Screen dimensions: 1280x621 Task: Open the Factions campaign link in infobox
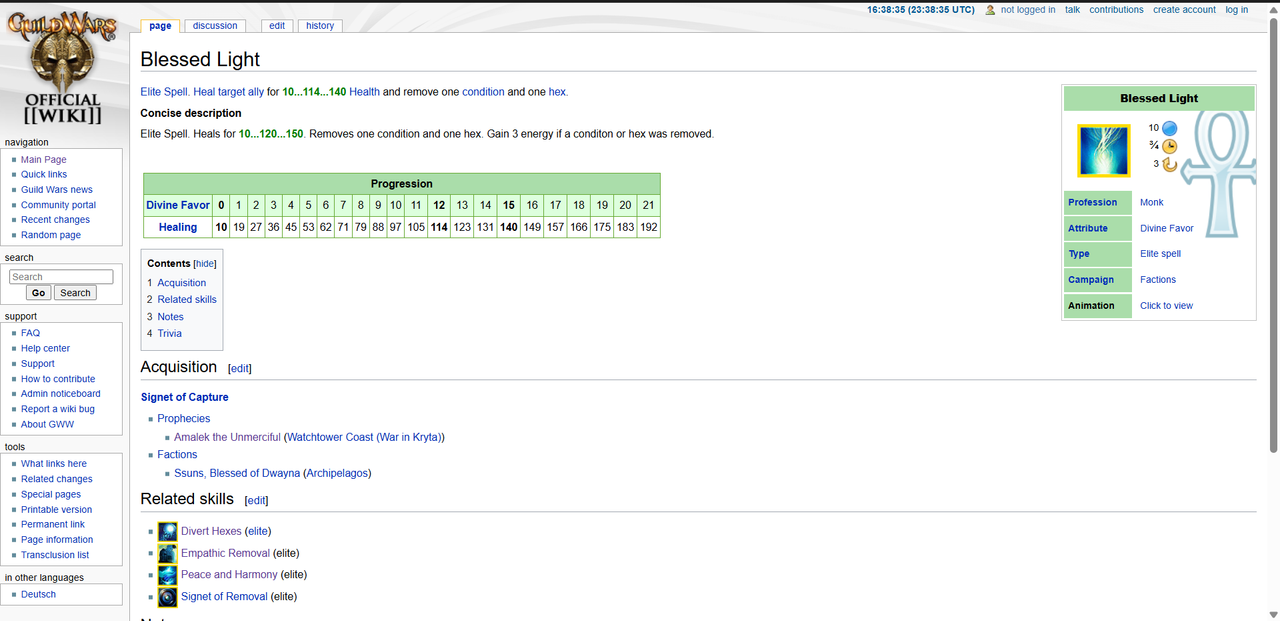coord(1158,280)
